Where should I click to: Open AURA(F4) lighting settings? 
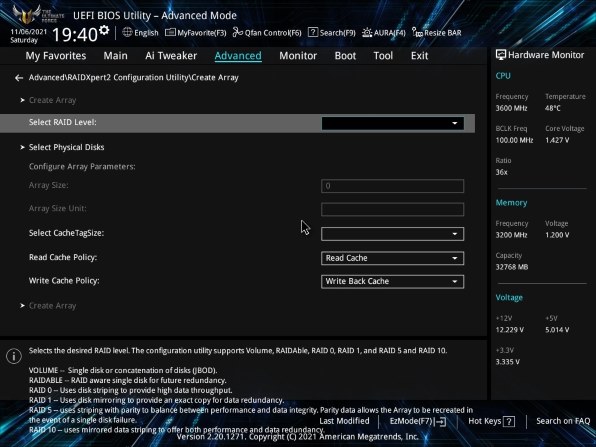[384, 33]
